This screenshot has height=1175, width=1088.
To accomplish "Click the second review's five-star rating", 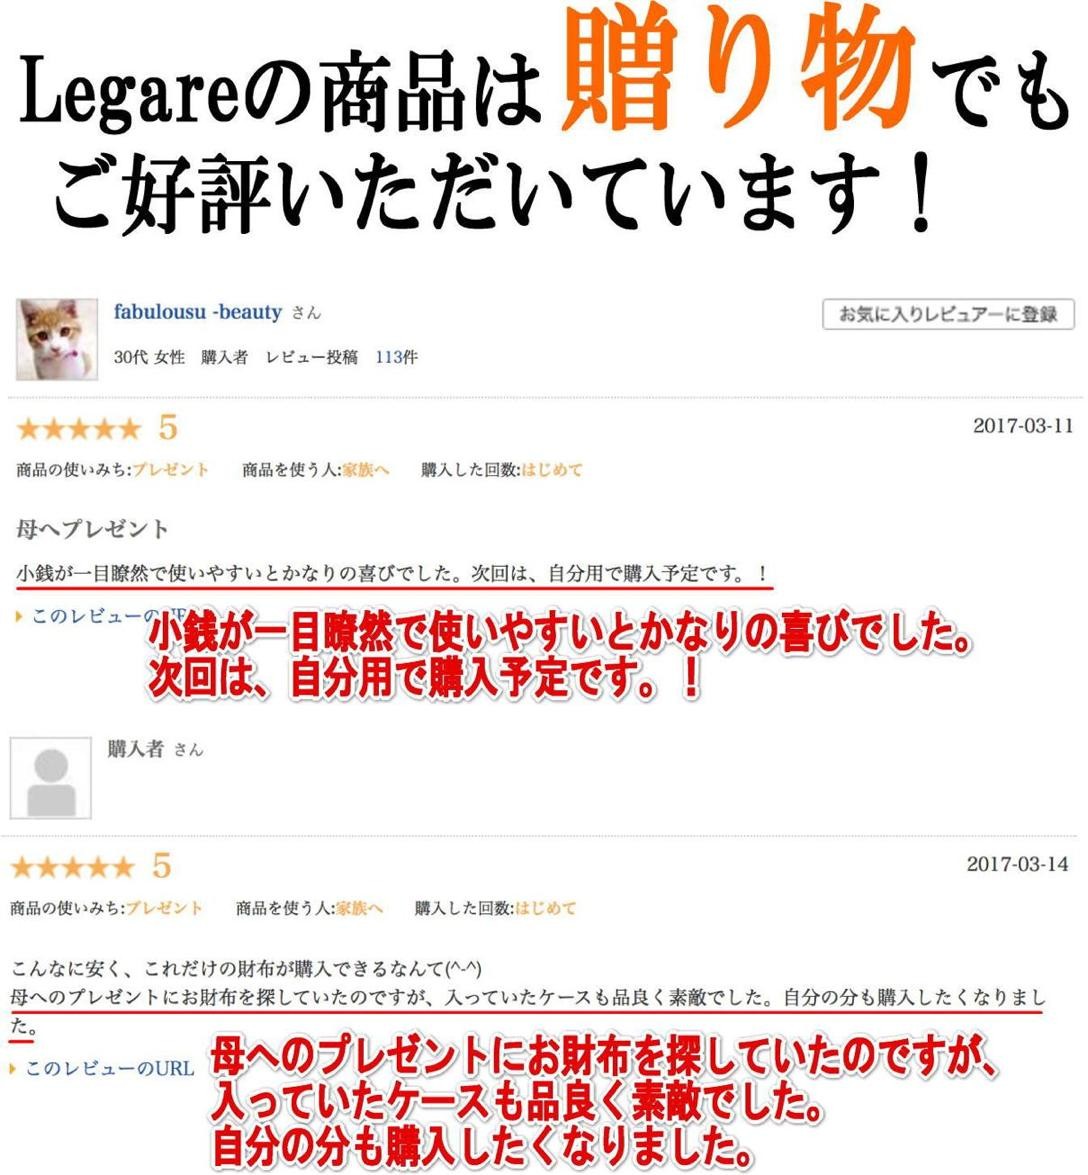I will pos(73,867).
